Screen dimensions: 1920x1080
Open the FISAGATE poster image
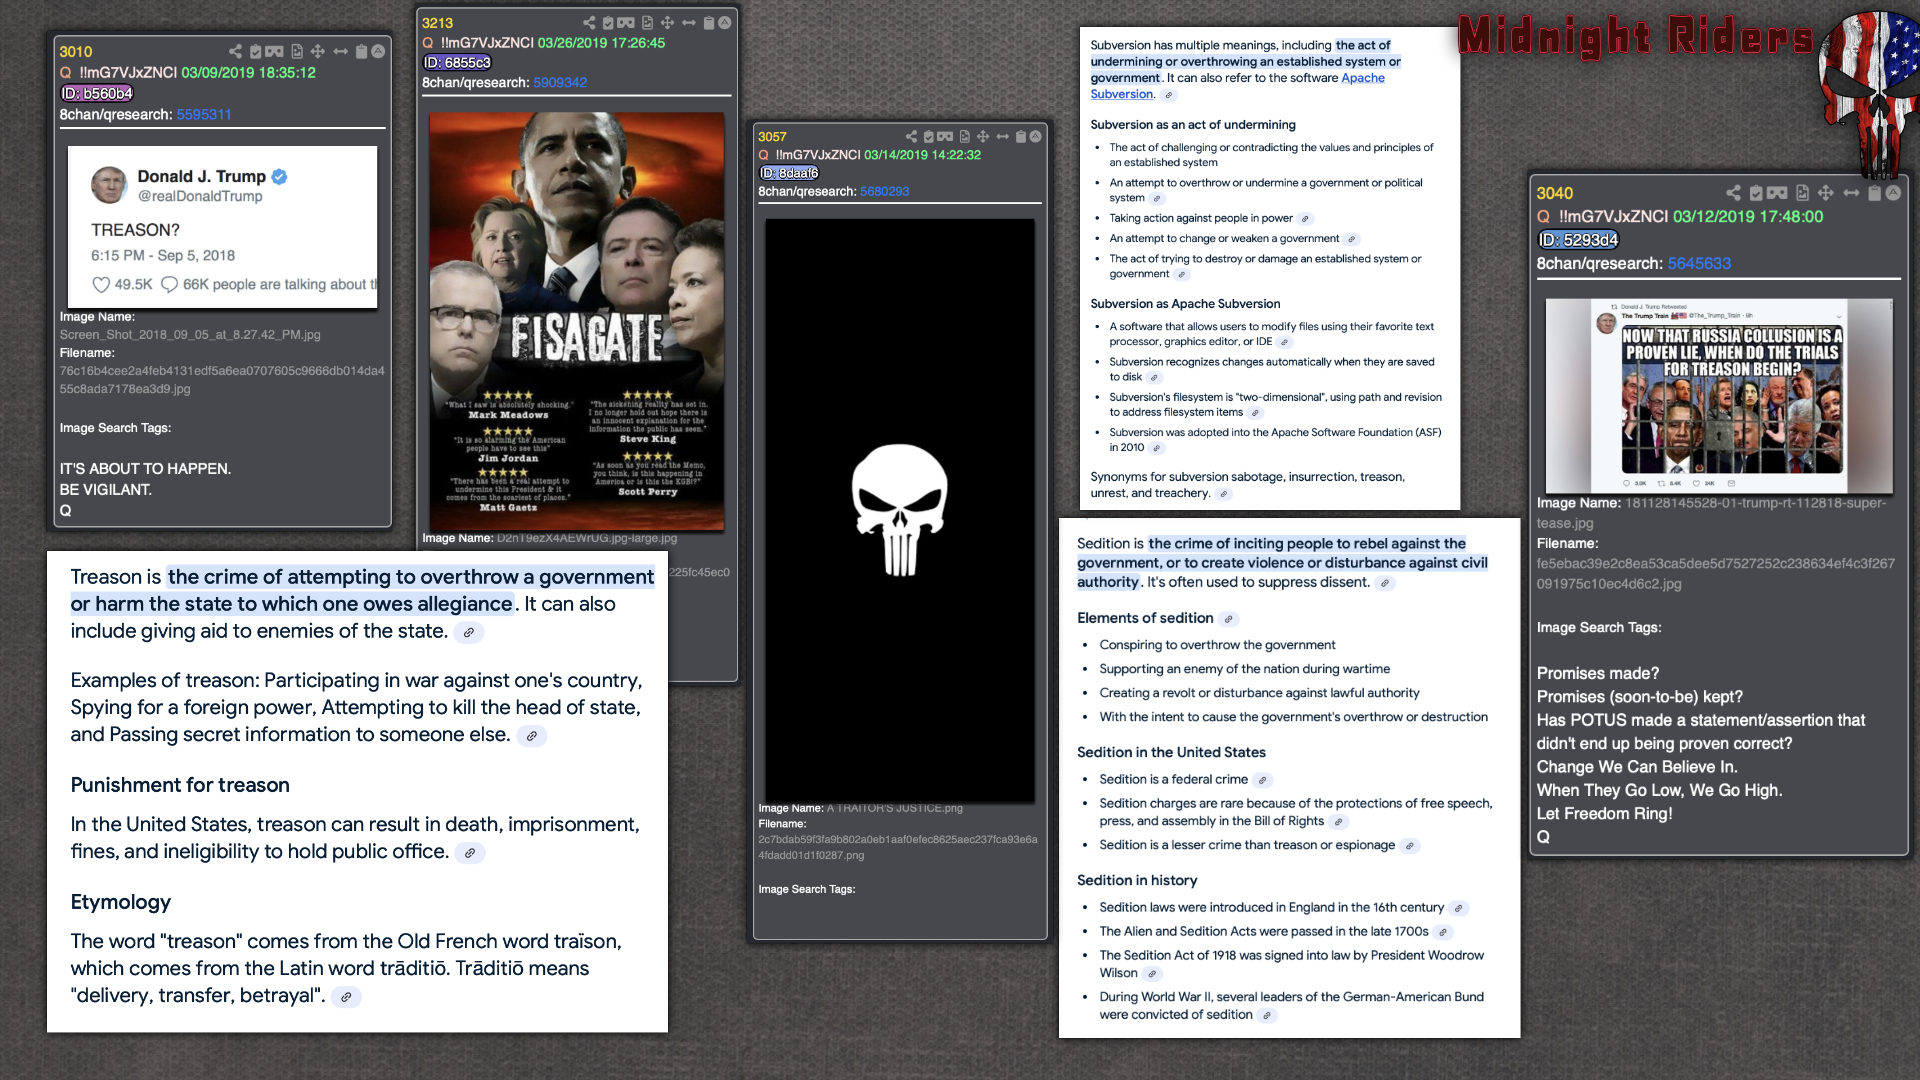coord(577,321)
